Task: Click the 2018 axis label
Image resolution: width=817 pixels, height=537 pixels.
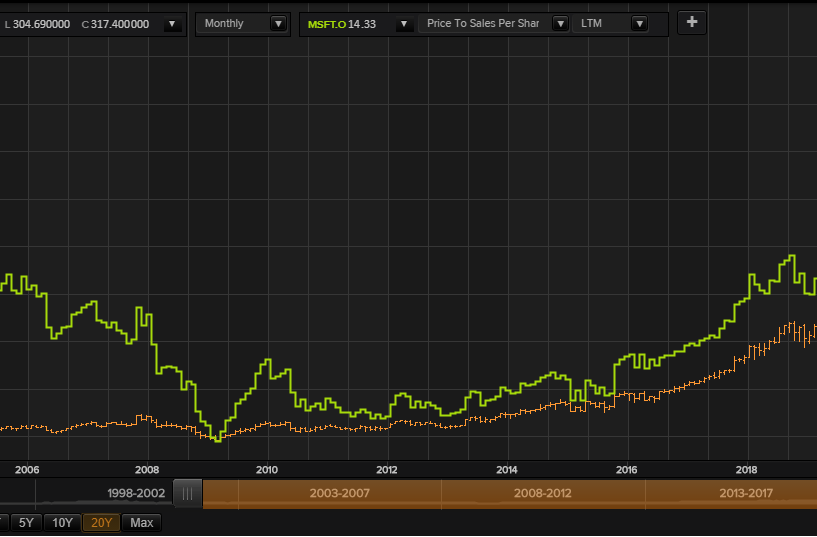Action: coord(746,470)
